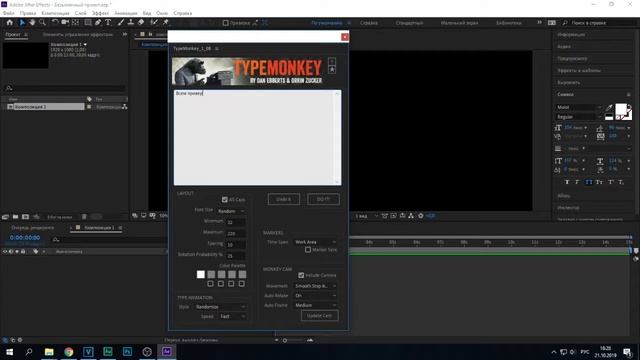Image resolution: width=640 pixels, height=360 pixels.
Task: Open fill color swatch in Character panel
Action: [x=621, y=109]
